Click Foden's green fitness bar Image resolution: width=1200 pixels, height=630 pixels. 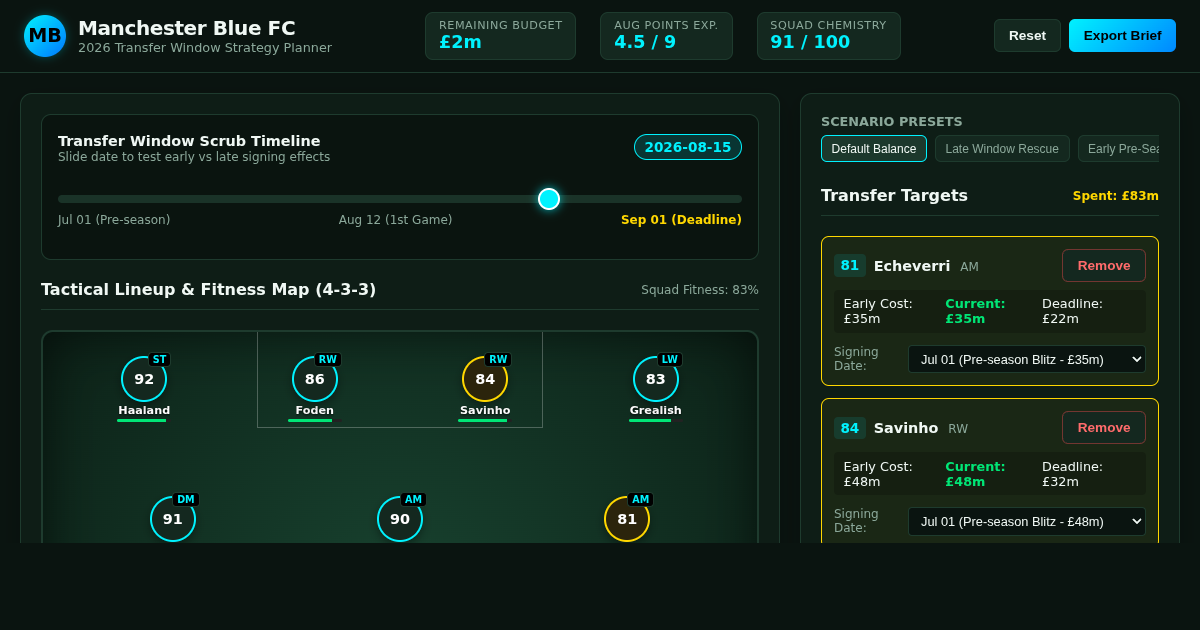(310, 420)
